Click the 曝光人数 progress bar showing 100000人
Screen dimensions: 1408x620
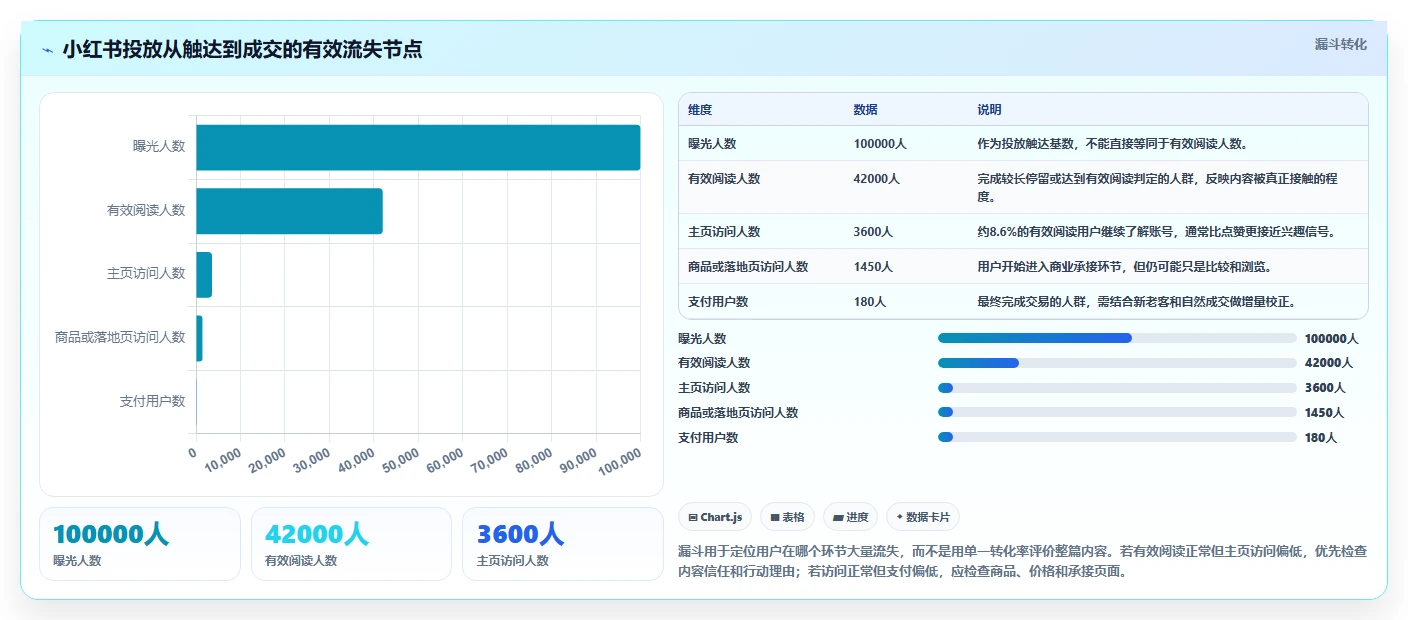coord(1117,338)
